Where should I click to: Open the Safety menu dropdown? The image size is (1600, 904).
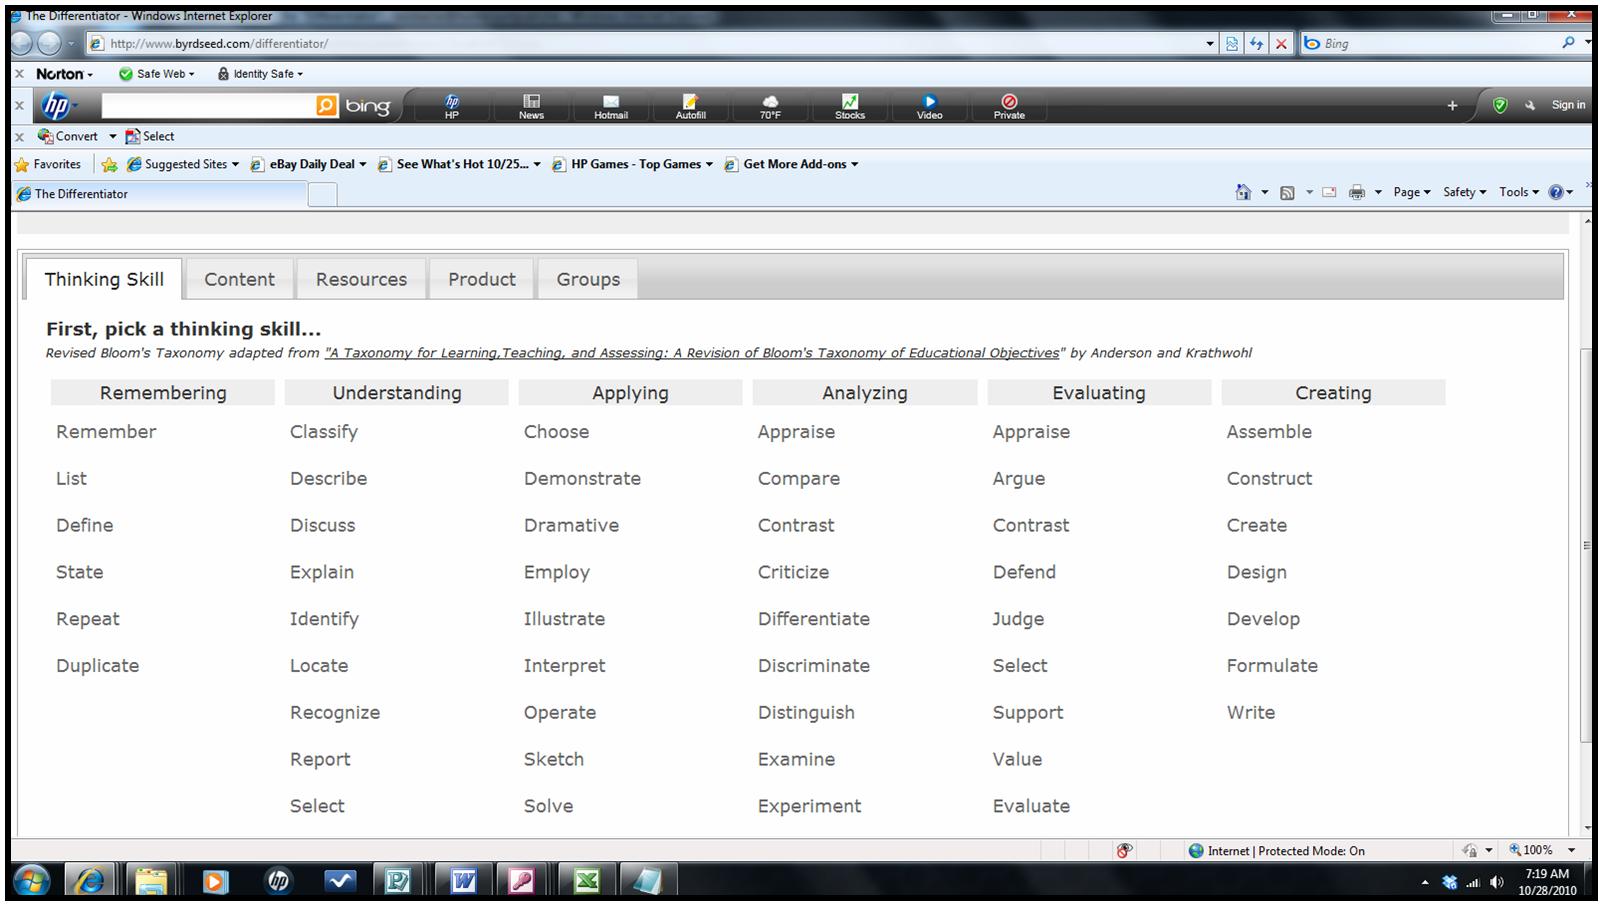[1464, 192]
